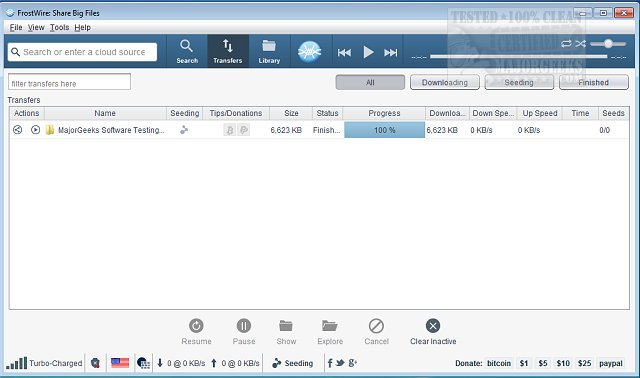This screenshot has width=640, height=378.
Task: Click the filter transfers text box
Action: tap(69, 82)
